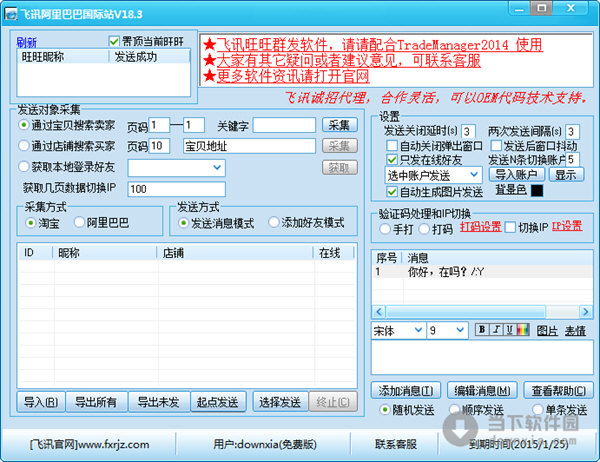Select 打码 captcha radio
600x462 pixels.
(x=424, y=229)
